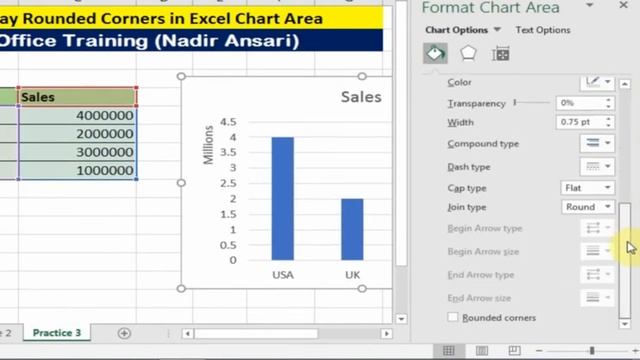Select the Sales header cell
Screen dimensions: 640x360
coord(78,97)
